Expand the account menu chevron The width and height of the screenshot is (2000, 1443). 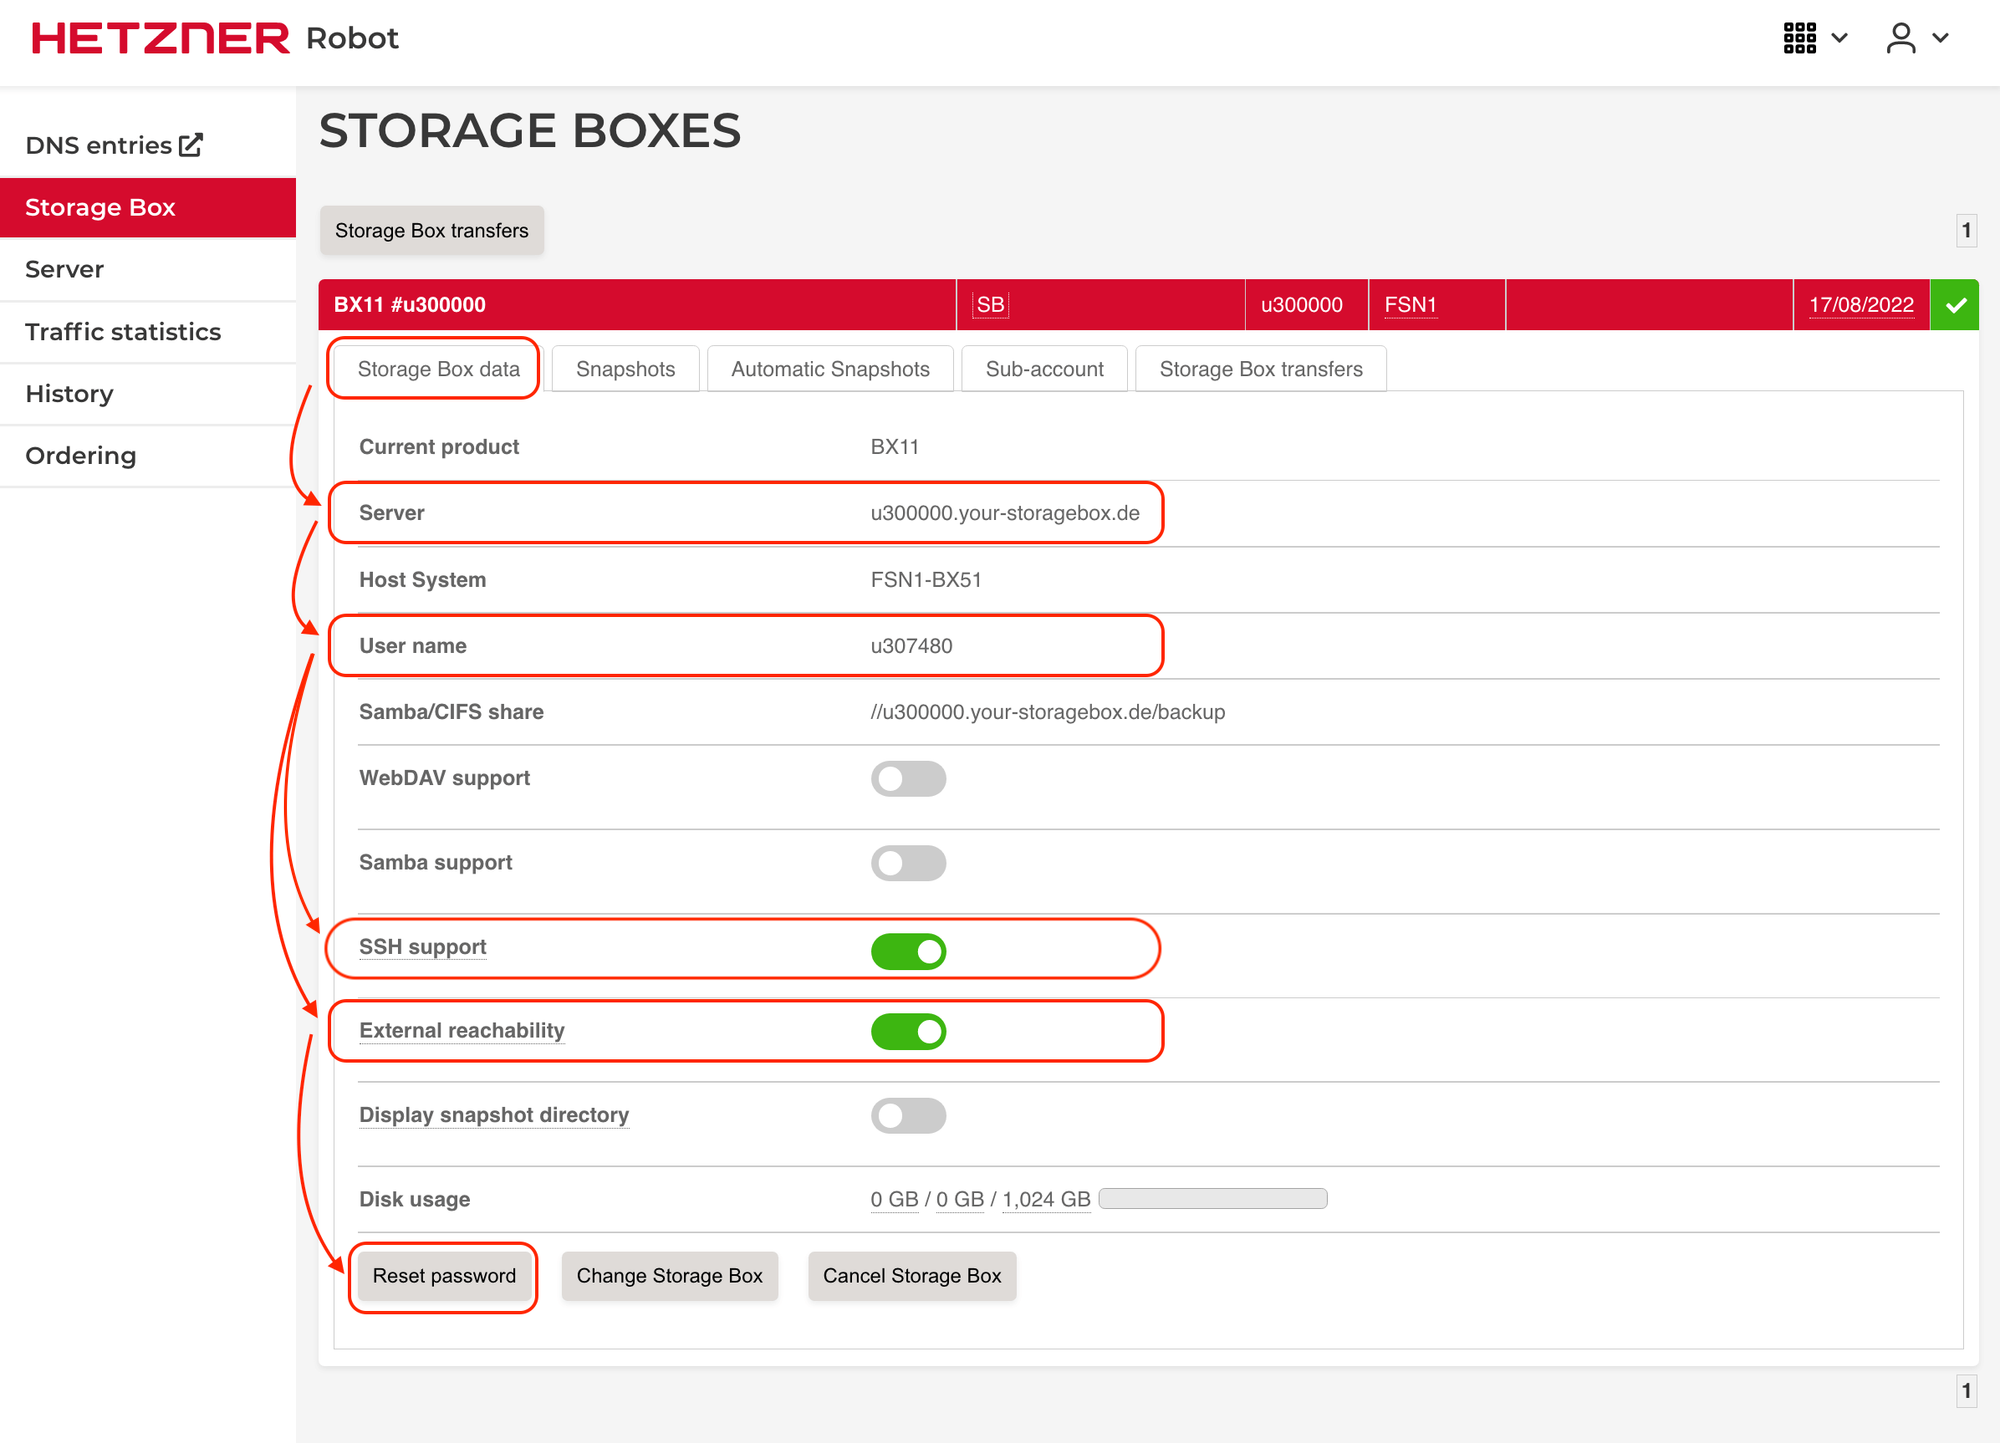pos(1940,37)
